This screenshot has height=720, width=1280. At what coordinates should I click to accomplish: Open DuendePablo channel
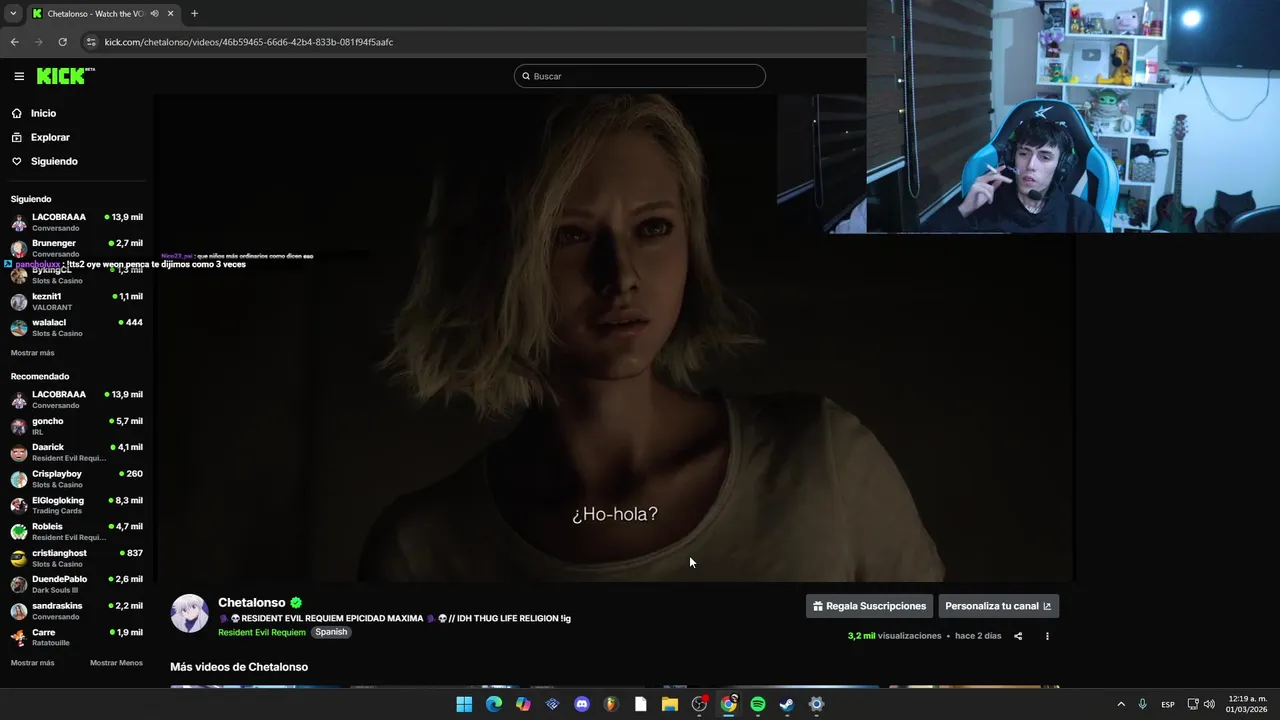click(76, 584)
